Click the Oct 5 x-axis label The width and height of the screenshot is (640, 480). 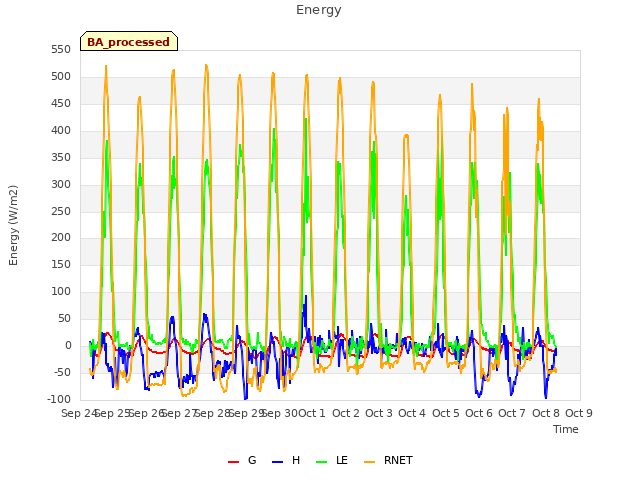[x=446, y=413]
